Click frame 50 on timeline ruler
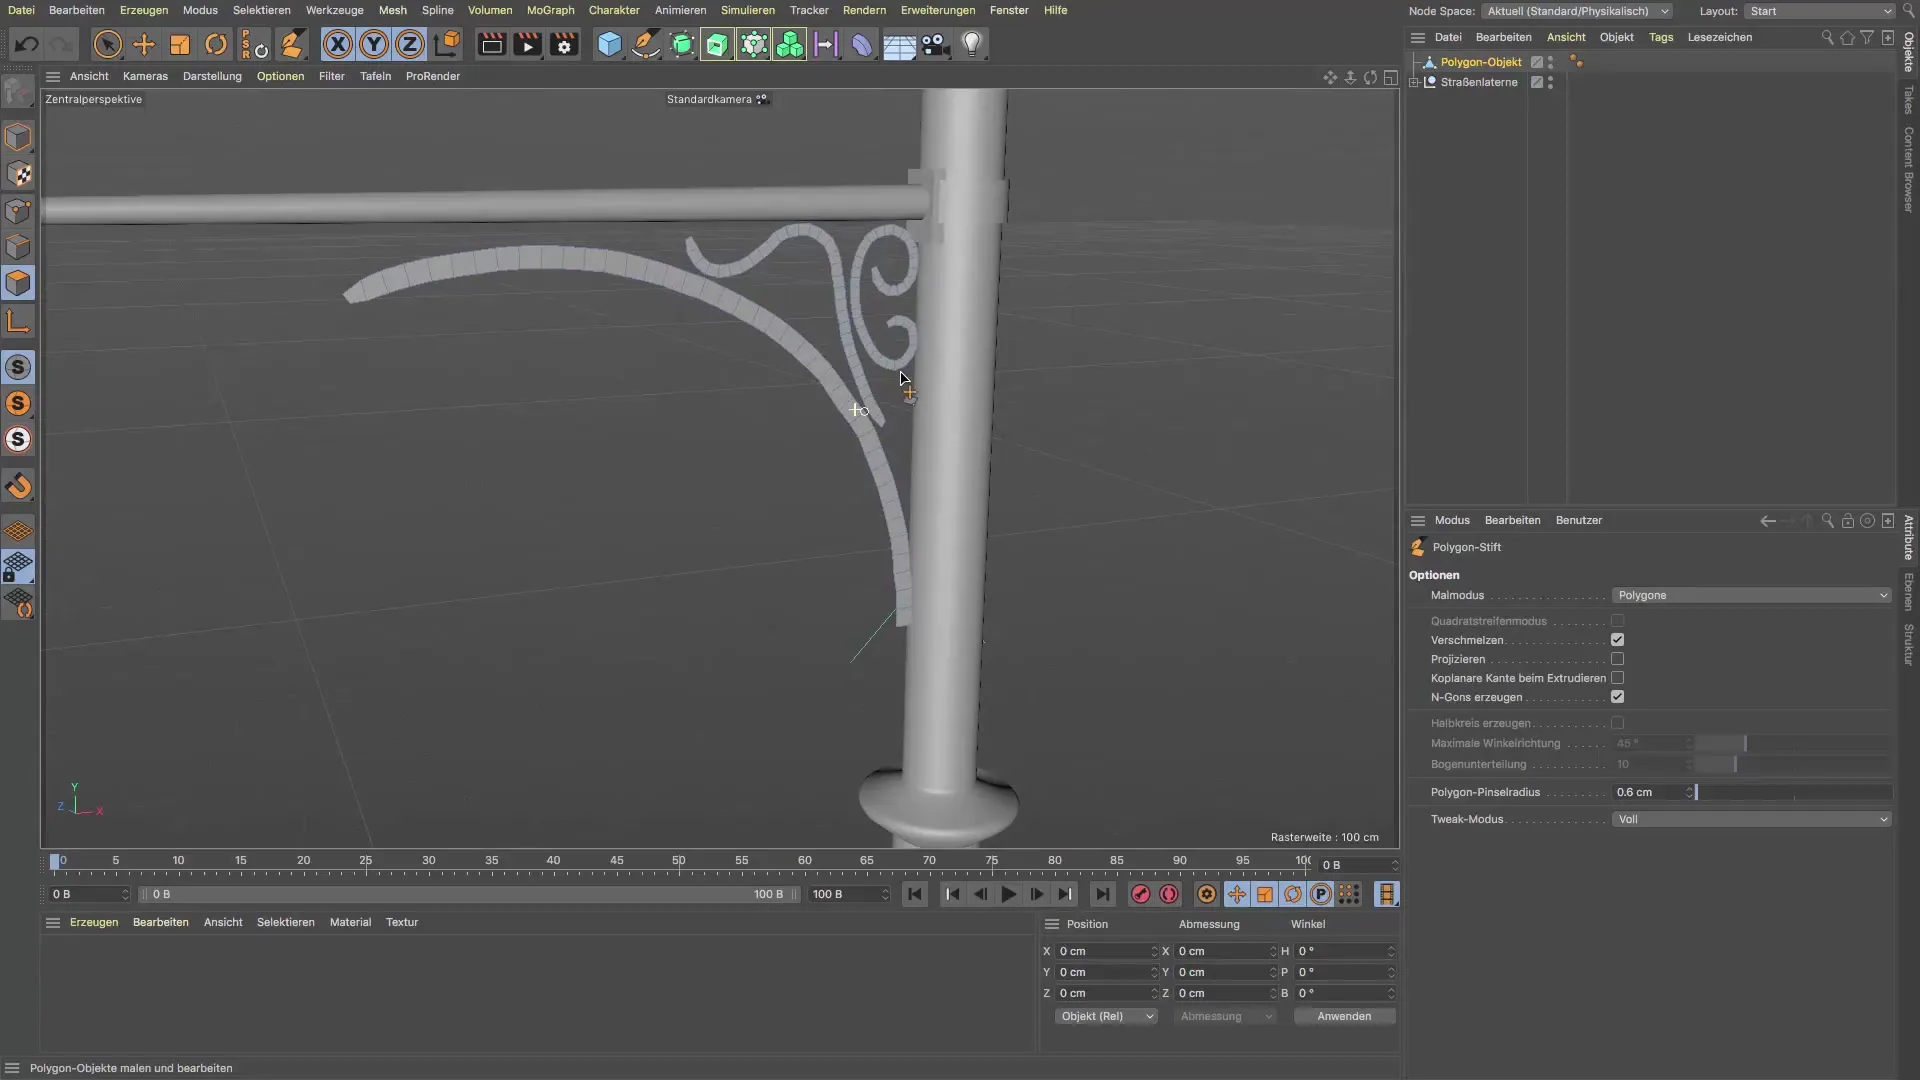Image resolution: width=1920 pixels, height=1080 pixels. pyautogui.click(x=679, y=861)
